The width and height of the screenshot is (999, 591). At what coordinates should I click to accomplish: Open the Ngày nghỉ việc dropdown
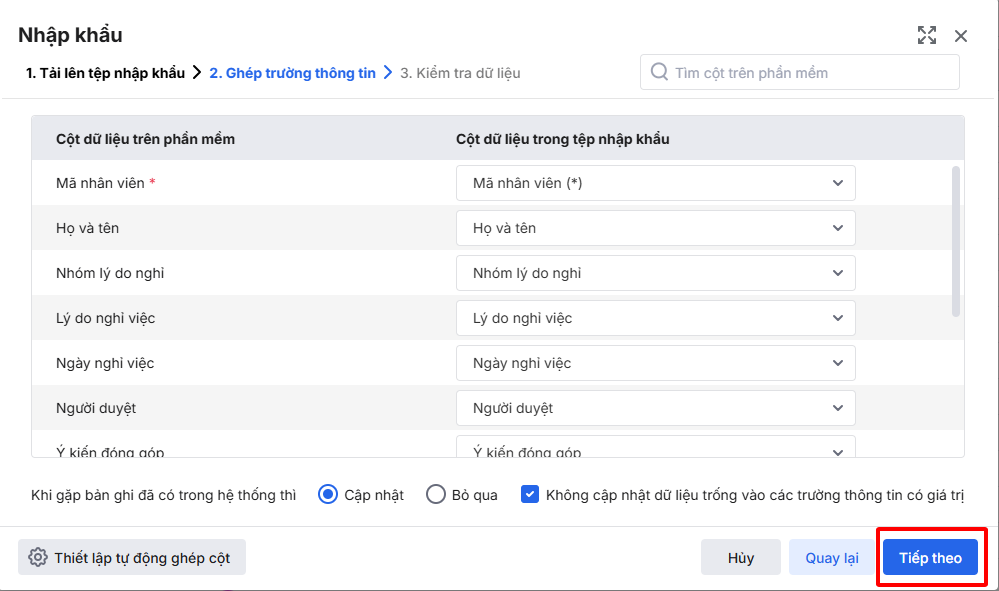(x=655, y=363)
